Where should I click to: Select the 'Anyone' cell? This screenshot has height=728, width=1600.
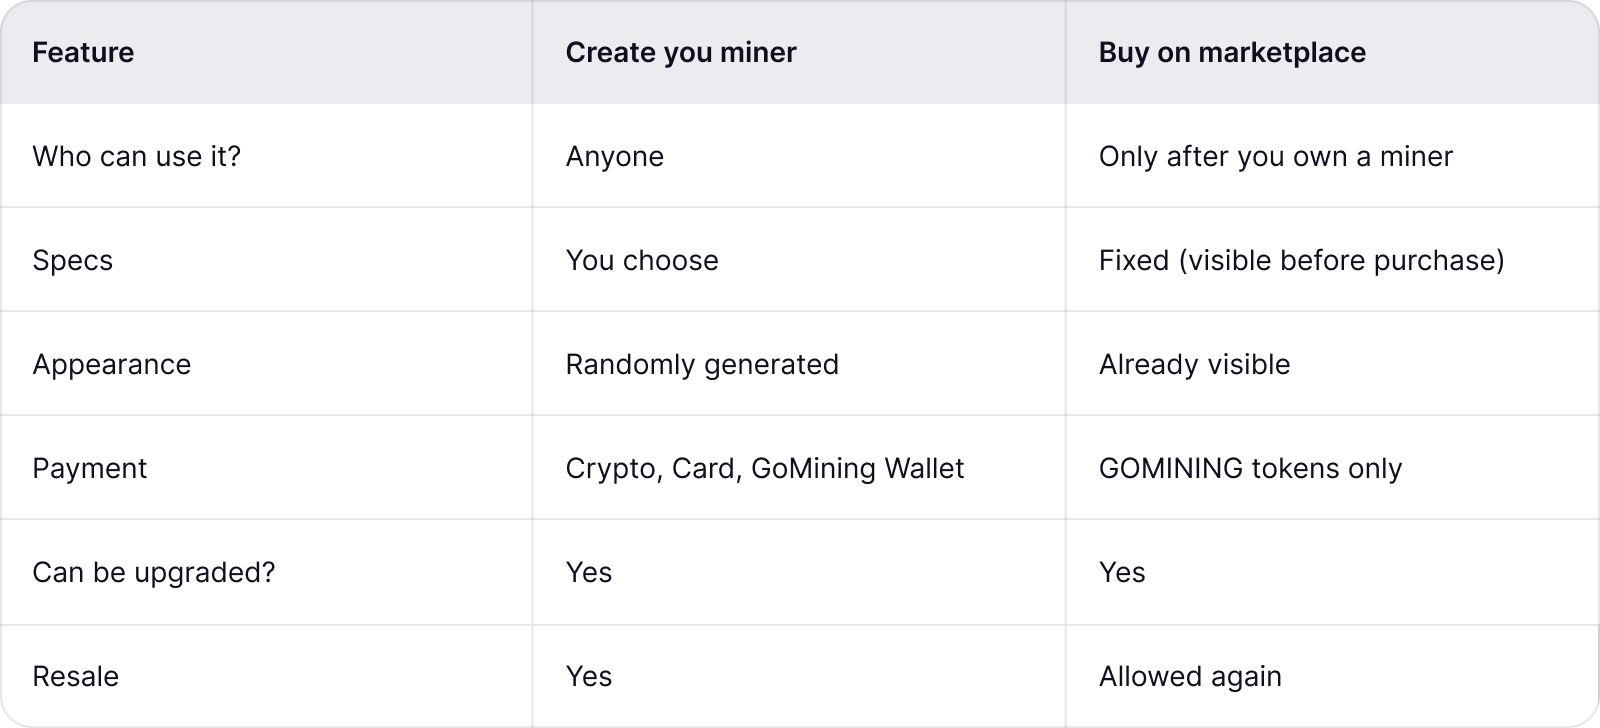(x=614, y=156)
